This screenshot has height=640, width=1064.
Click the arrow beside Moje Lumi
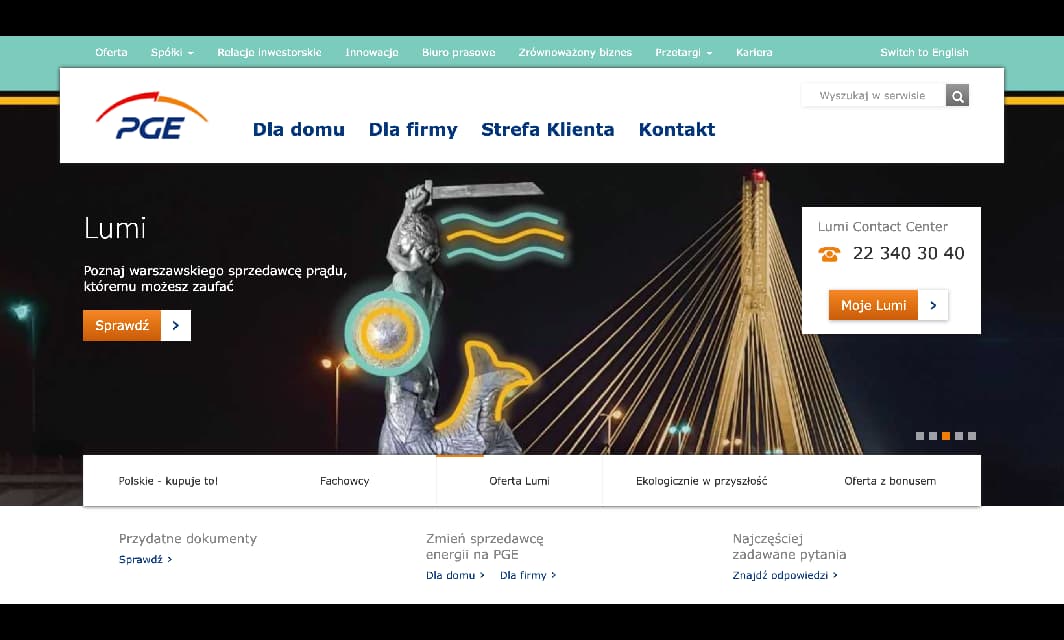pos(933,305)
